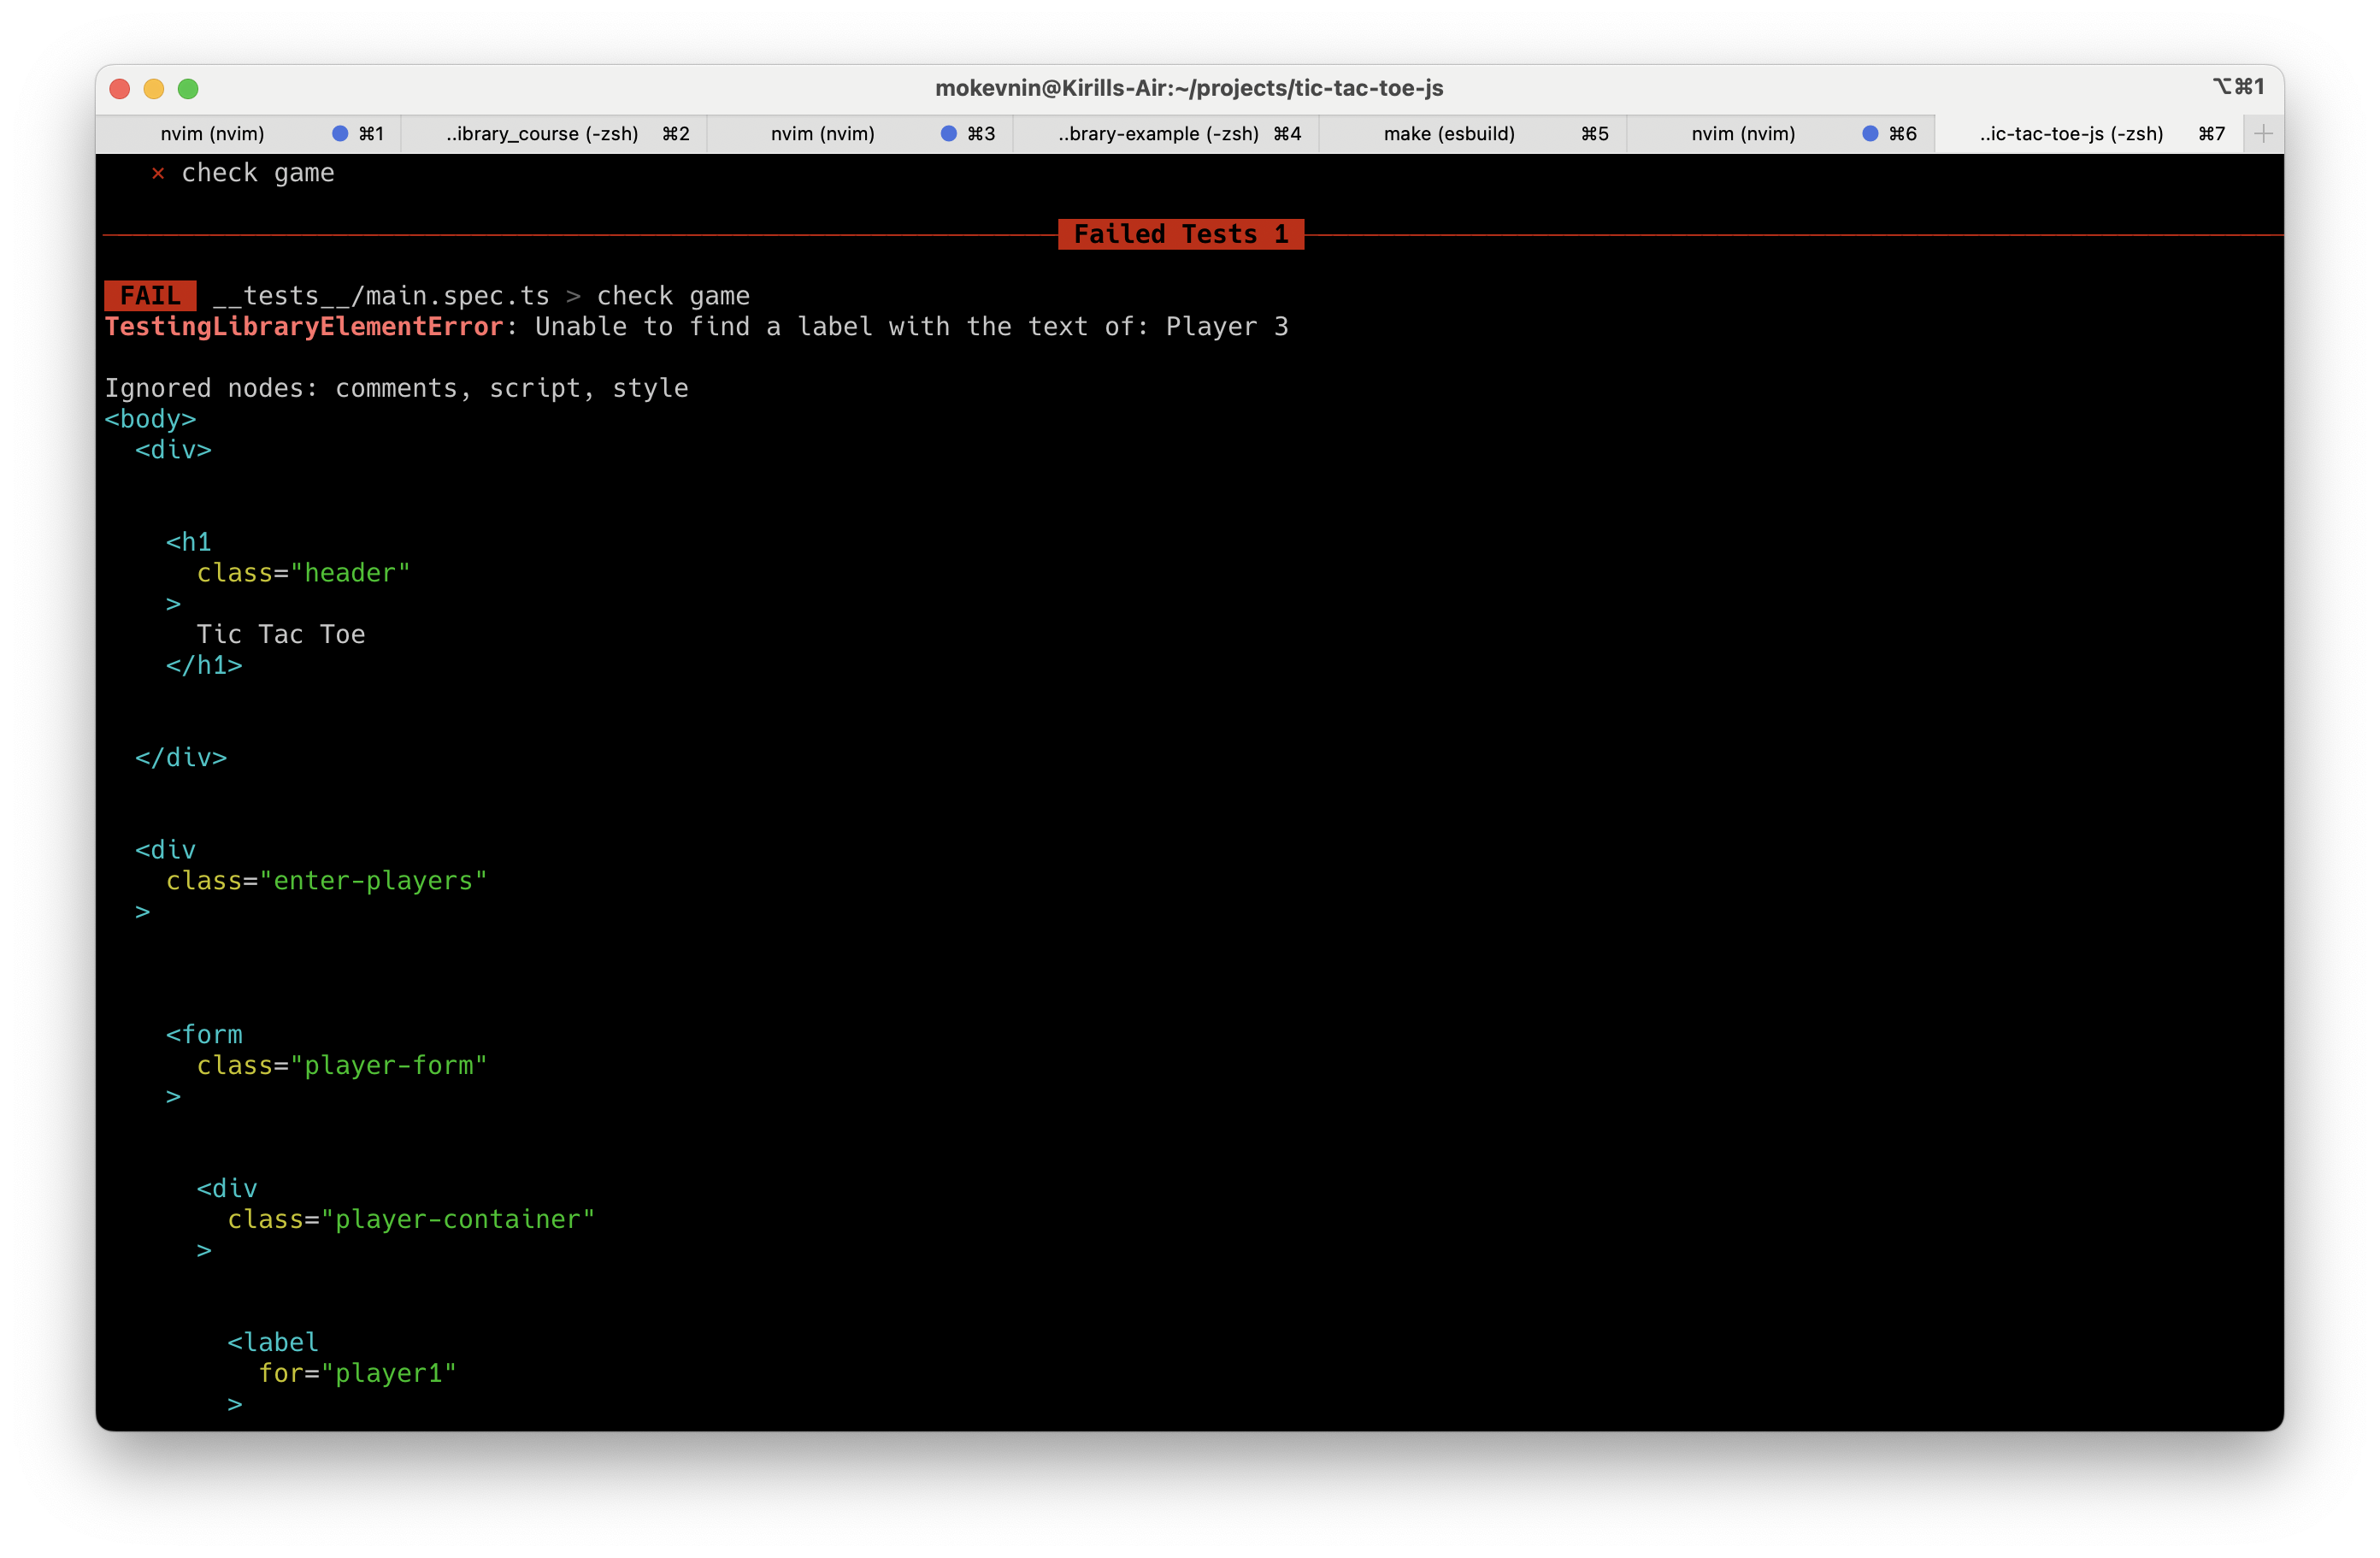This screenshot has width=2380, height=1558.
Task: Open the ..brary-example (-zsh) tab
Action: coord(1158,134)
